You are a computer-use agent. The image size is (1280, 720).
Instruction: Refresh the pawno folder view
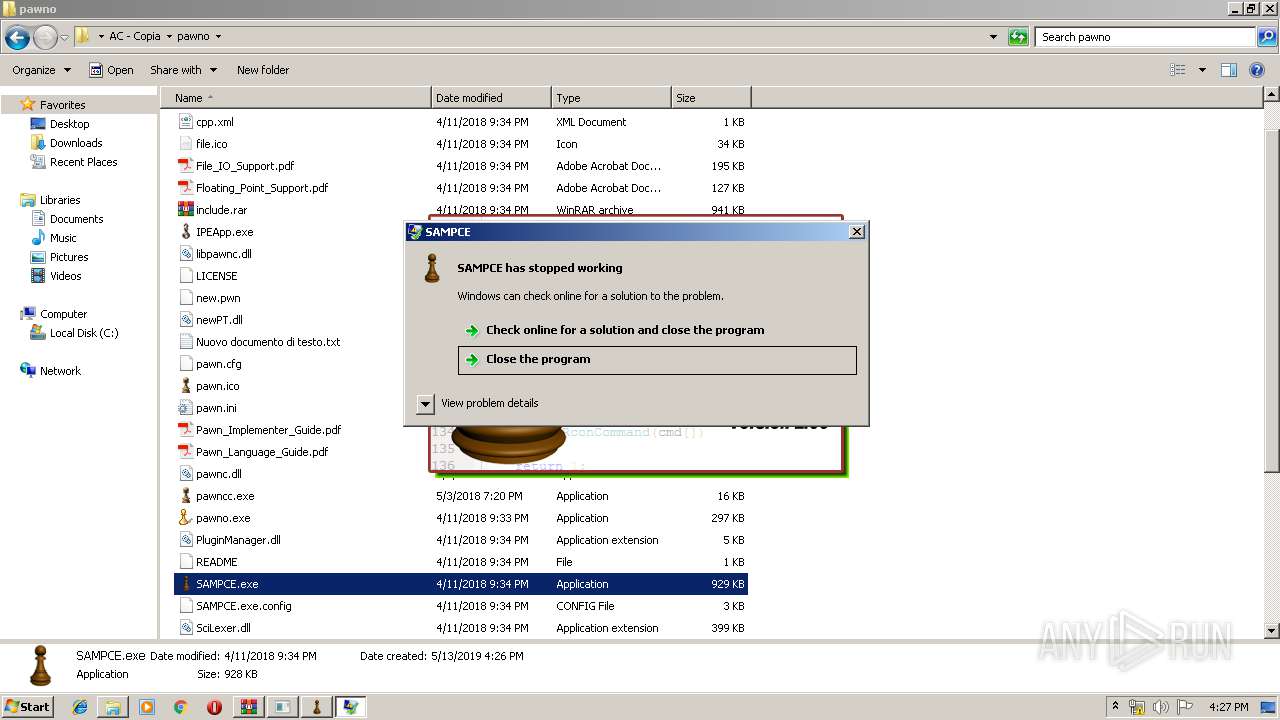[x=1018, y=37]
